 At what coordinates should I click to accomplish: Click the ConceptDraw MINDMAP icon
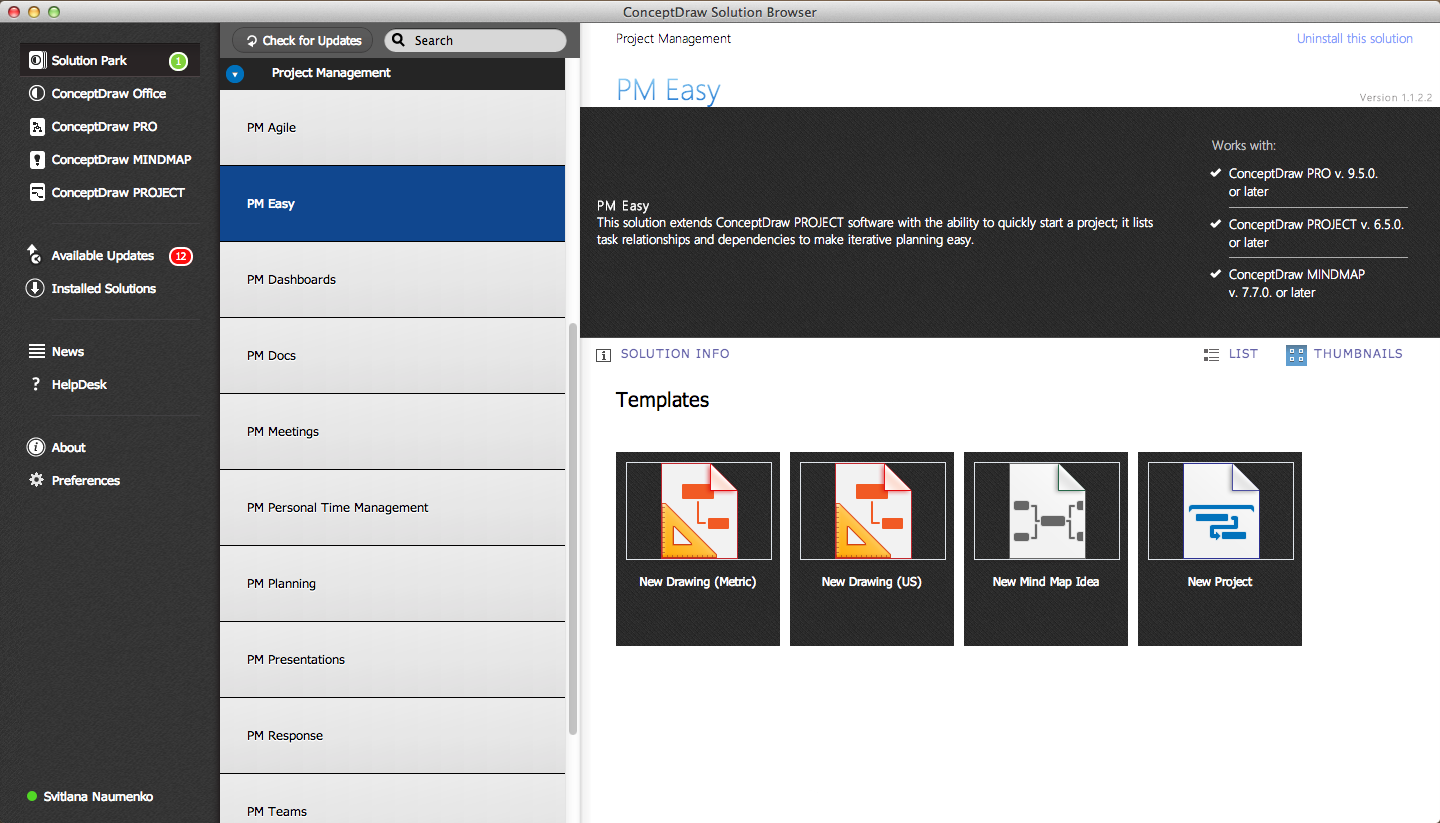coord(37,160)
